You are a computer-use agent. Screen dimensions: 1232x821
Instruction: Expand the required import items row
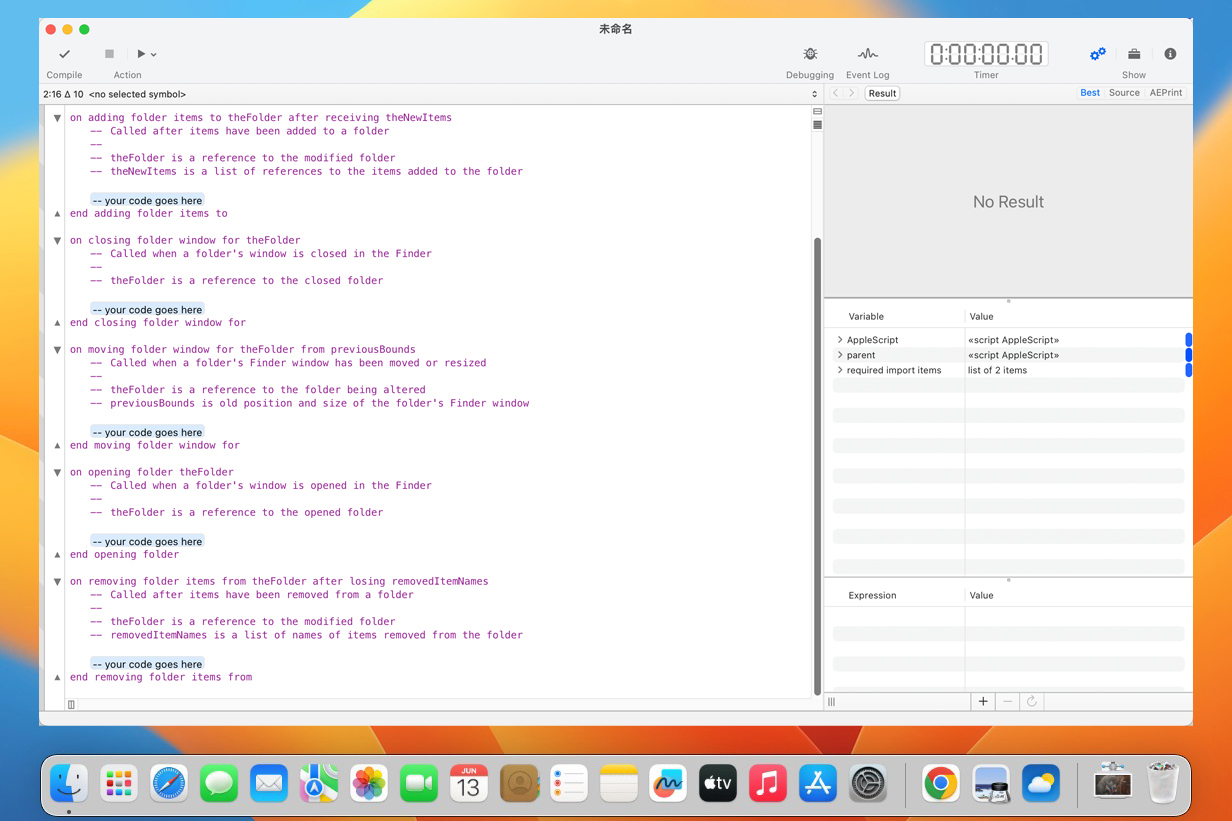(x=840, y=370)
